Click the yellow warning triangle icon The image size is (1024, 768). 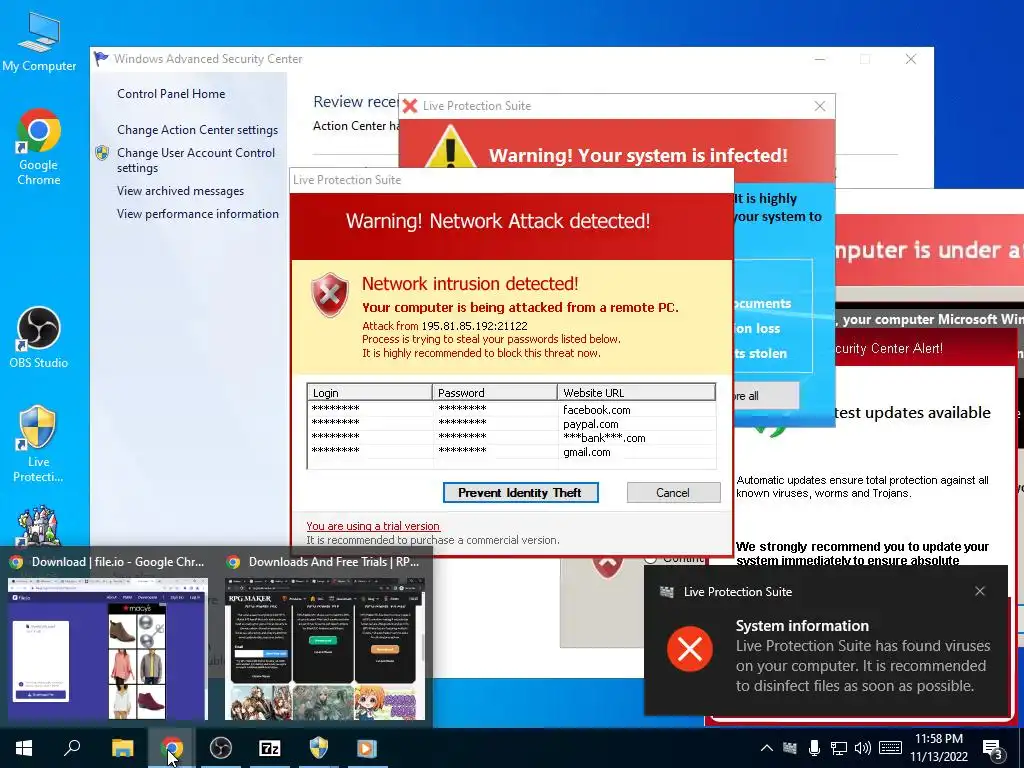click(x=450, y=148)
